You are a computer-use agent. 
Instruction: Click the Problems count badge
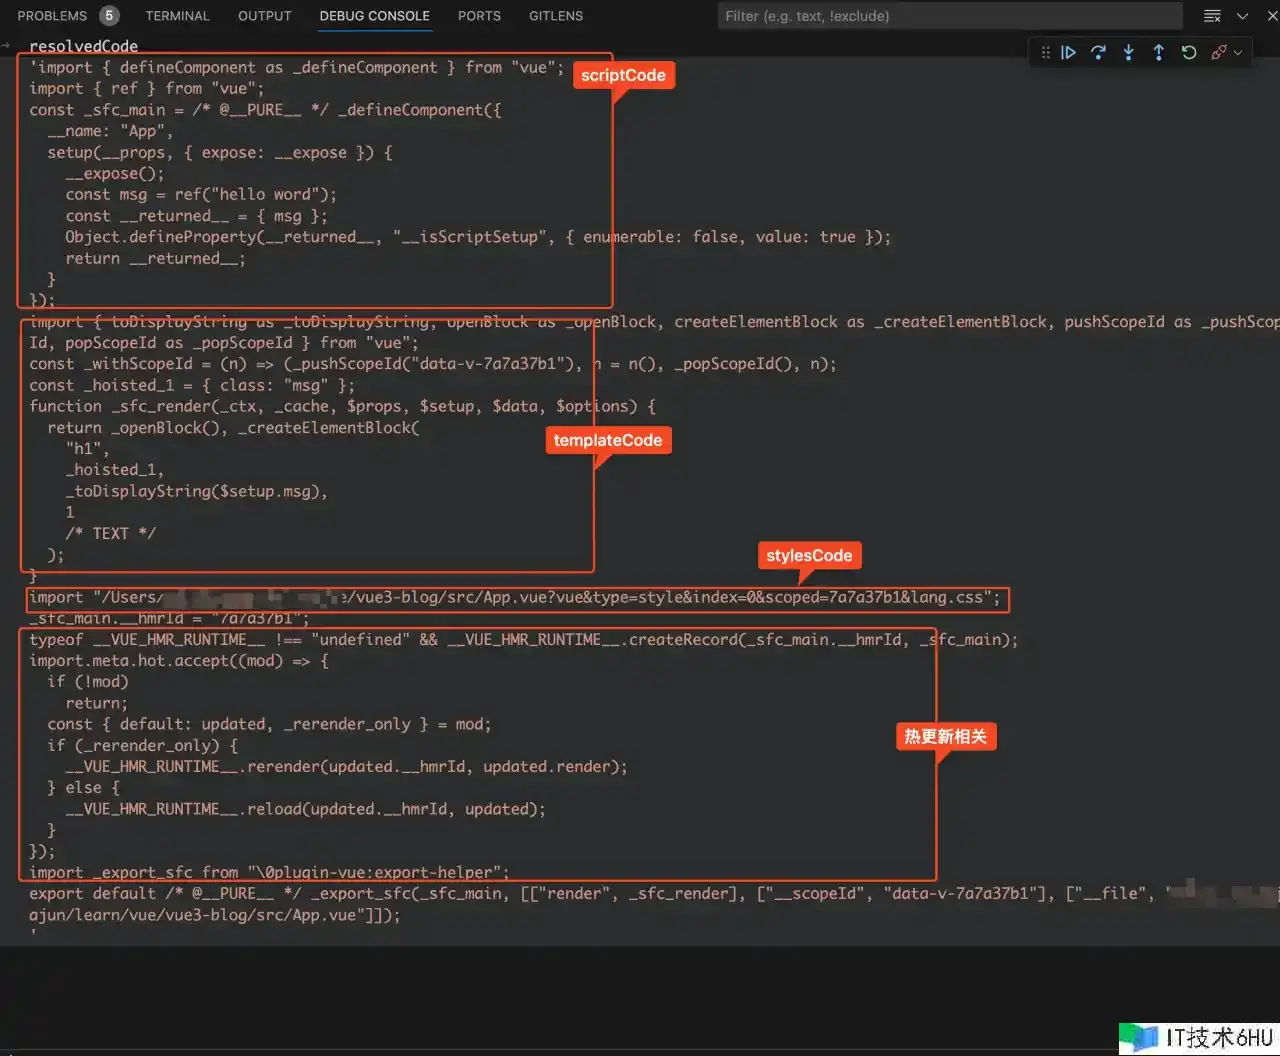(x=108, y=16)
